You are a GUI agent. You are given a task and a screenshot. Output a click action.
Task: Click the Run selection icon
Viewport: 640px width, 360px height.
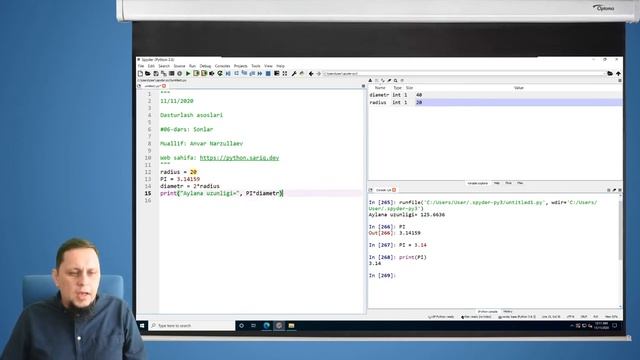coord(212,73)
